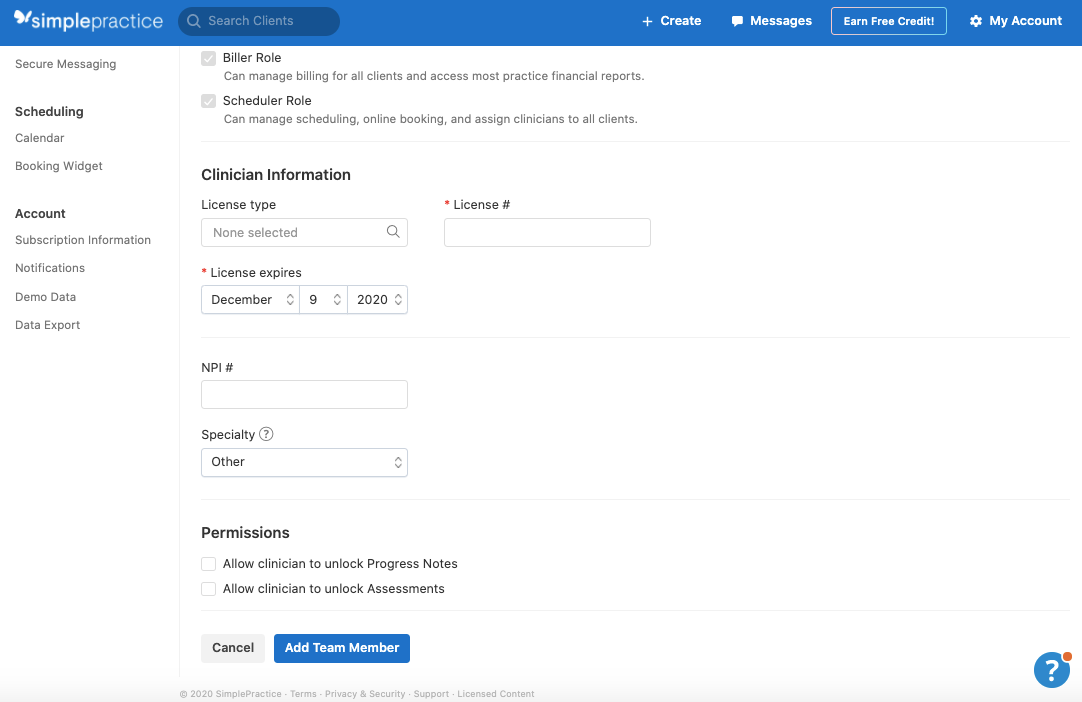Click the Add Team Member button
This screenshot has height=702, width=1082.
(341, 648)
